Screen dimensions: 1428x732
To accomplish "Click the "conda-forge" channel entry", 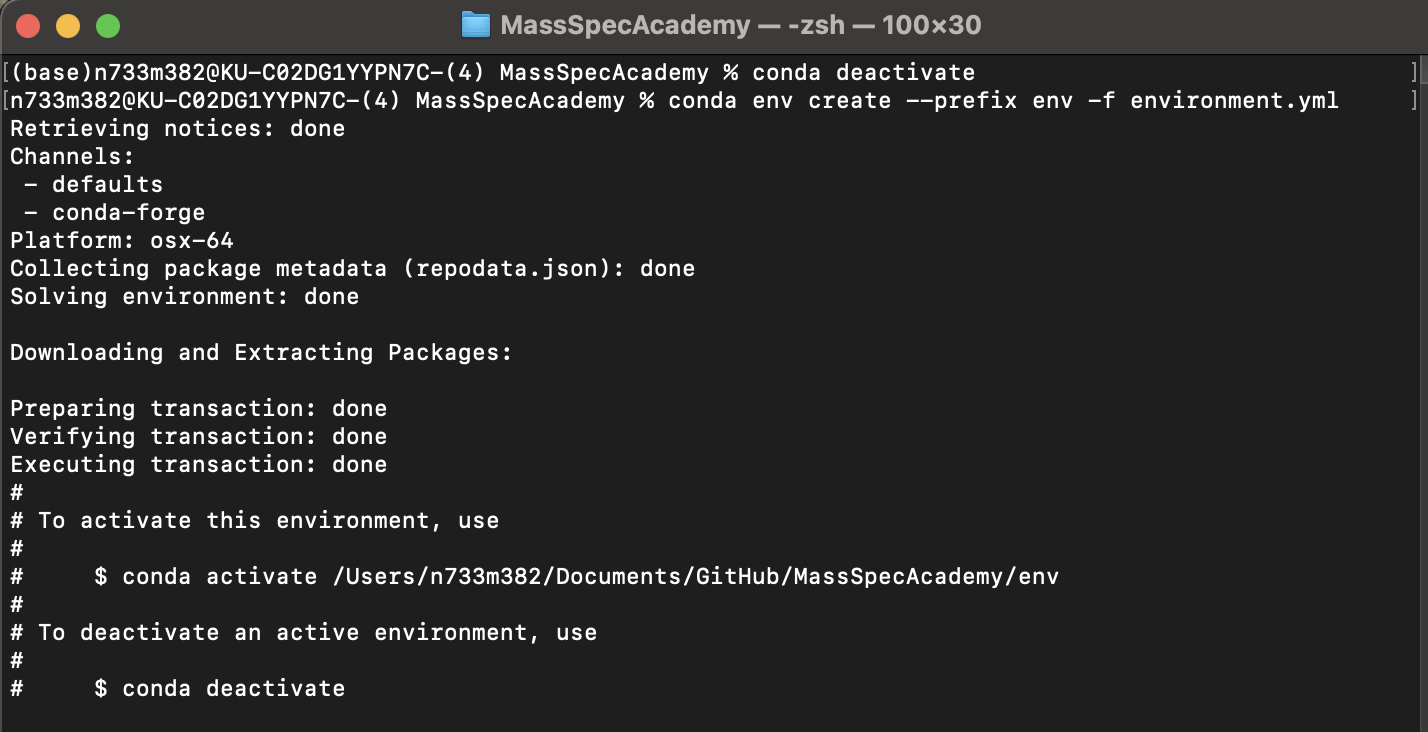I will 128,213.
